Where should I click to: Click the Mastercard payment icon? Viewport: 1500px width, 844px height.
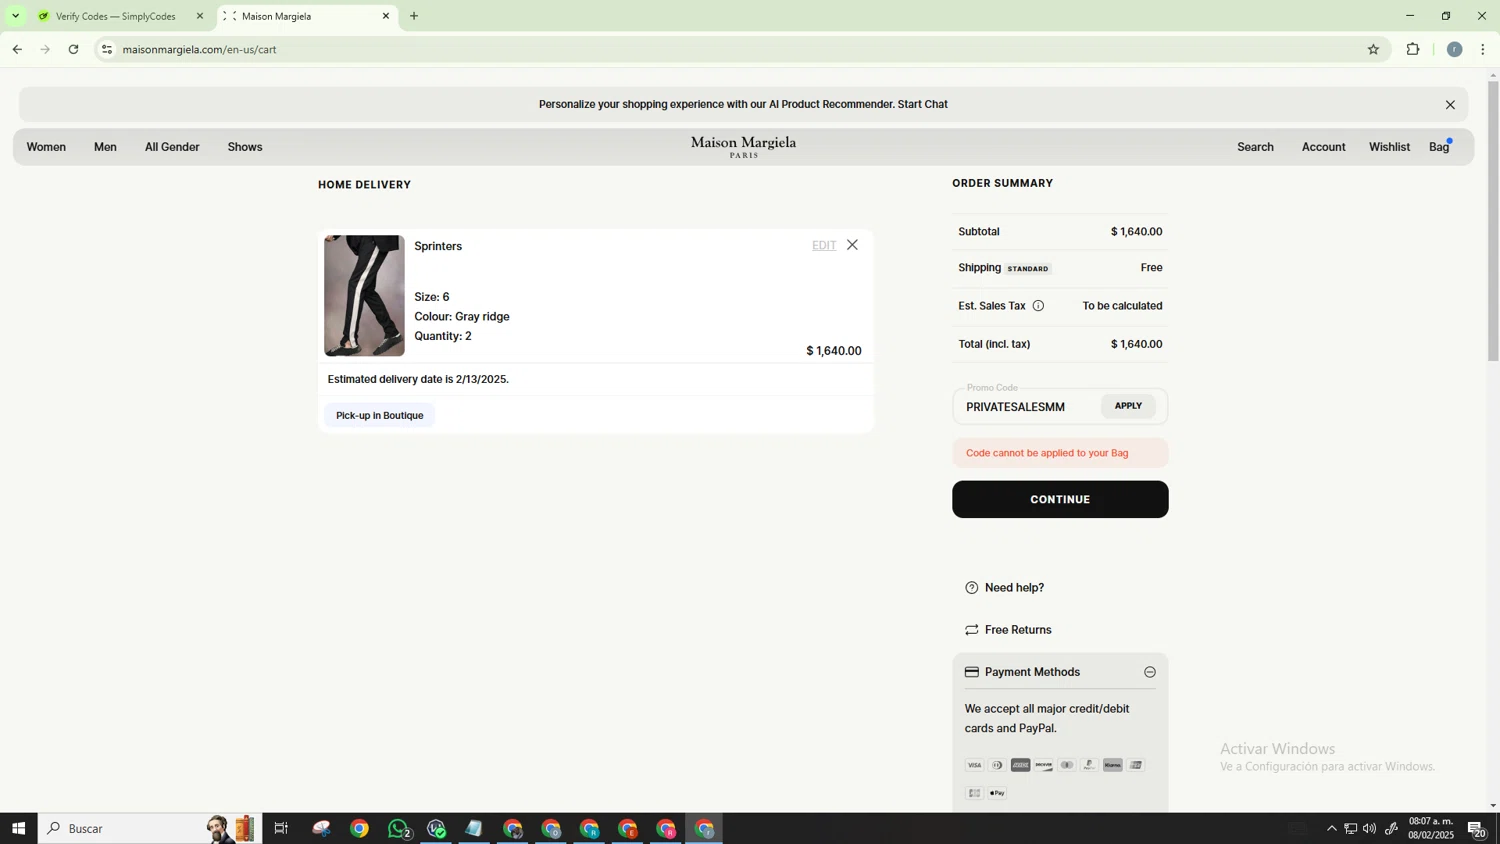coord(1066,765)
